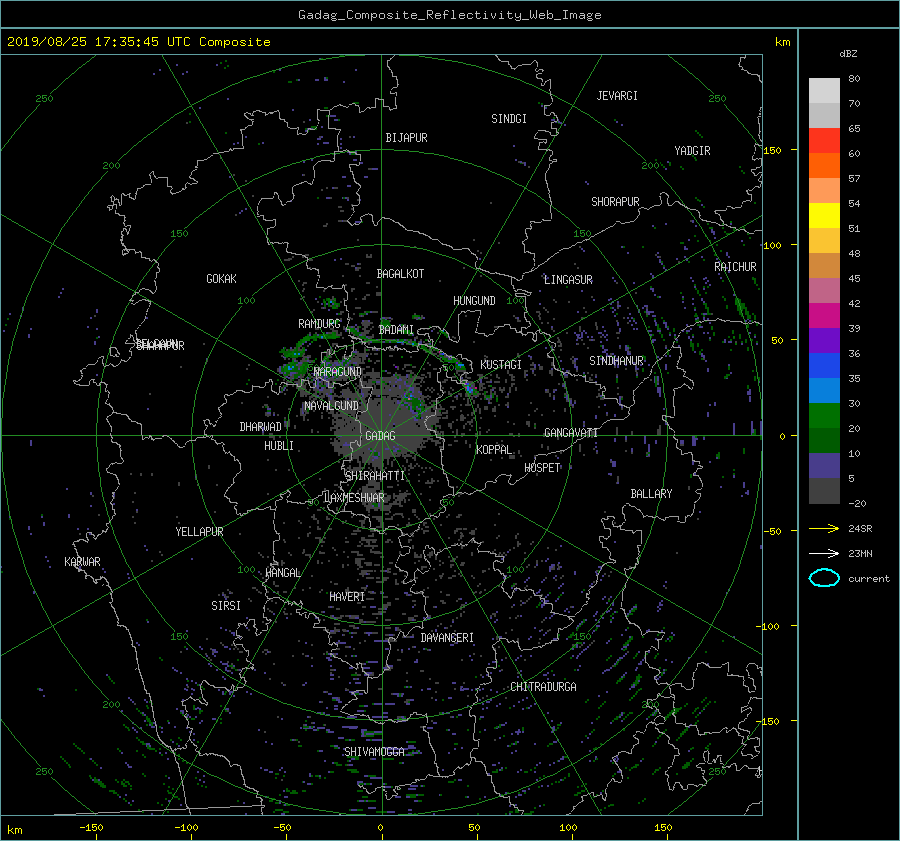Click the SHIVAMOGGA city label
This screenshot has width=900, height=841.
[374, 752]
